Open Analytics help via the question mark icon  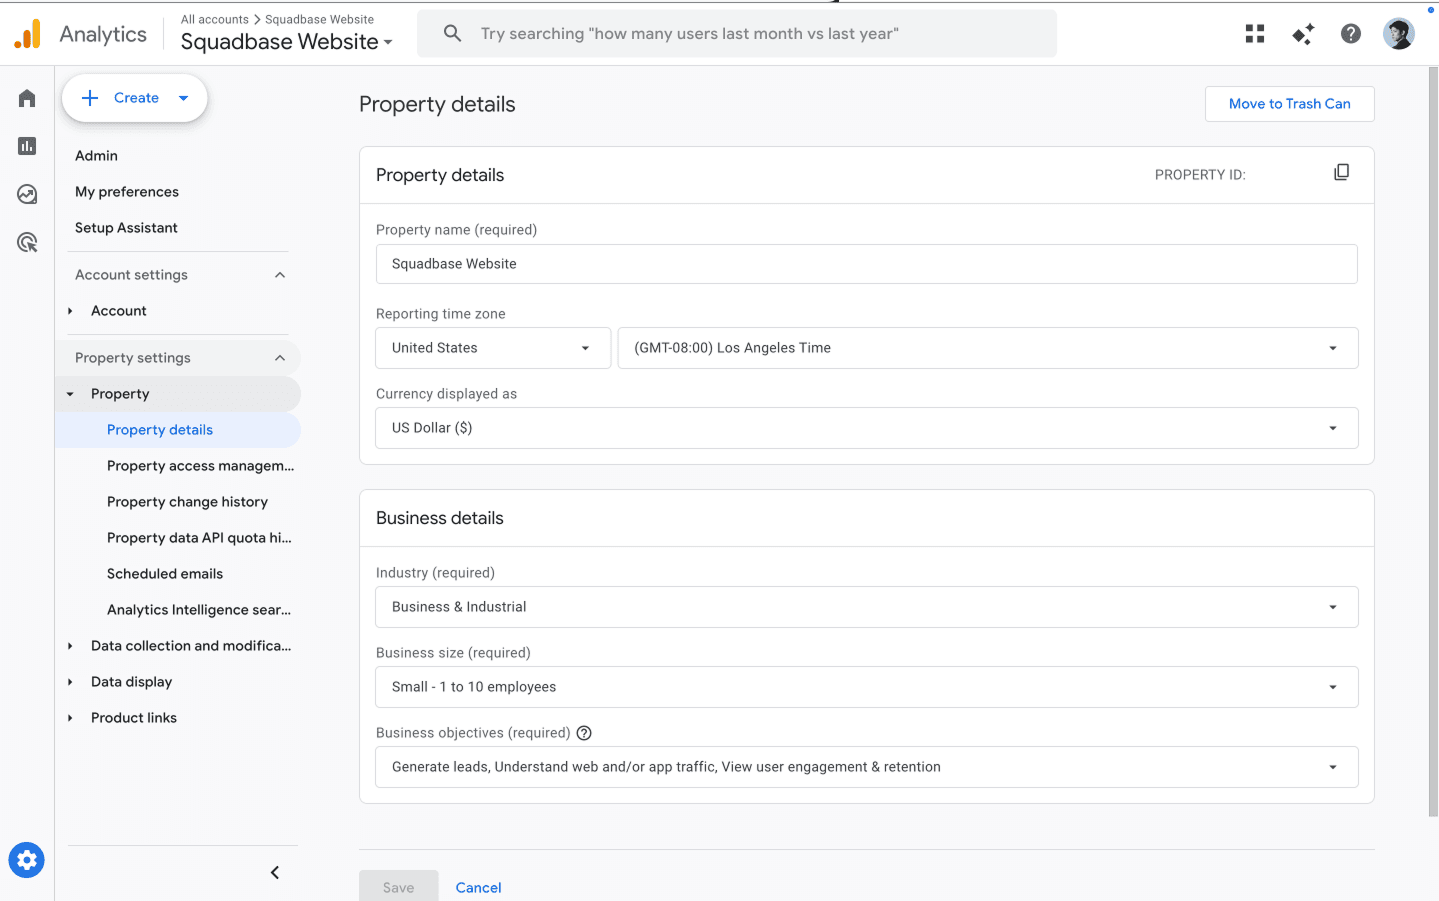click(1350, 33)
